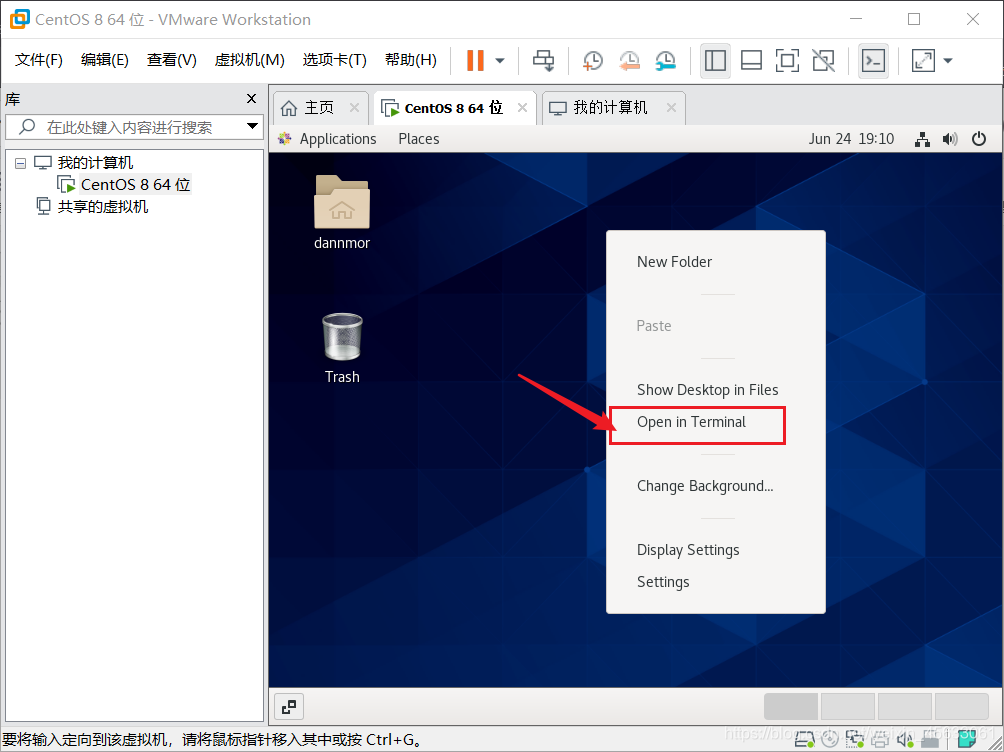Switch to the CentOS 8 64 位 tab
The height and width of the screenshot is (752, 1004).
453,108
